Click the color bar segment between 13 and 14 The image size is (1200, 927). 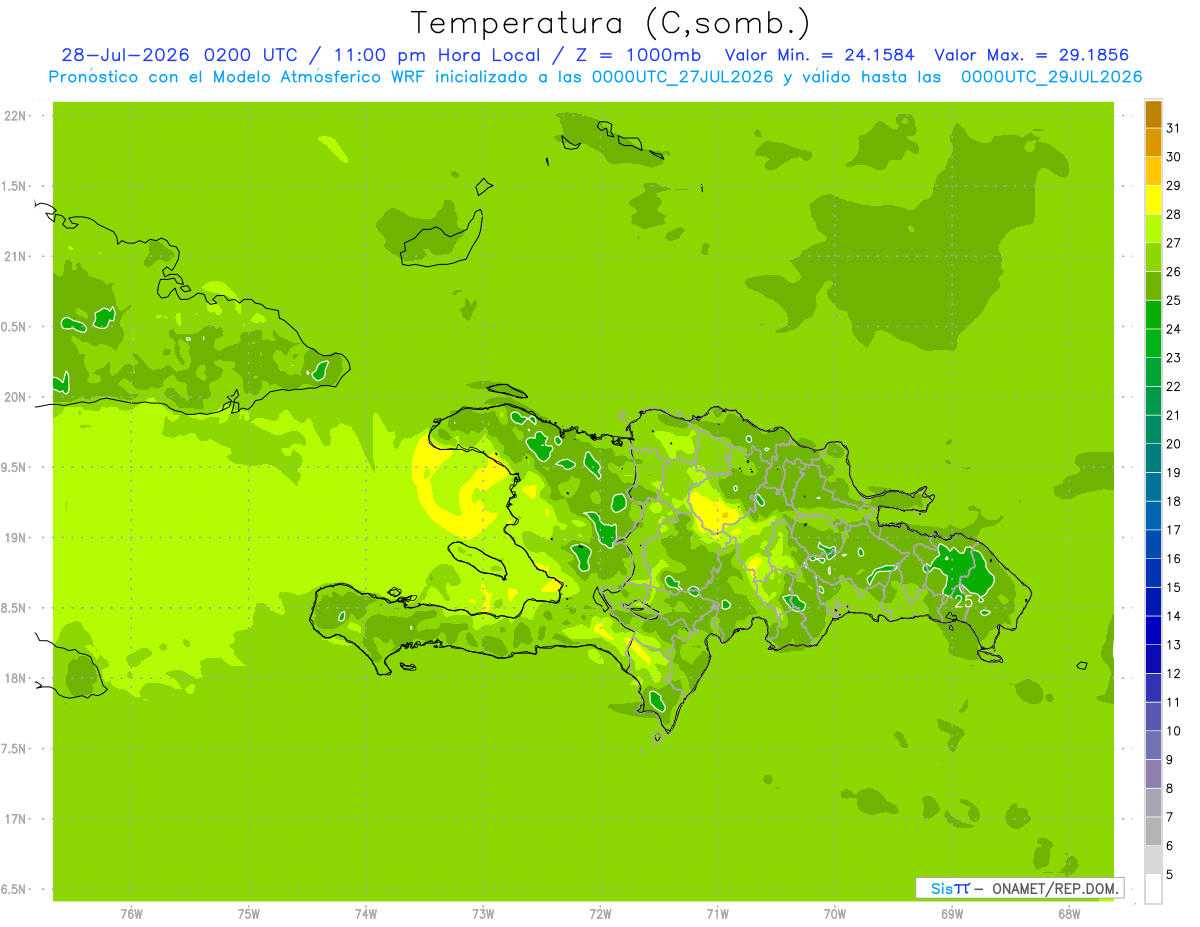(x=1153, y=631)
